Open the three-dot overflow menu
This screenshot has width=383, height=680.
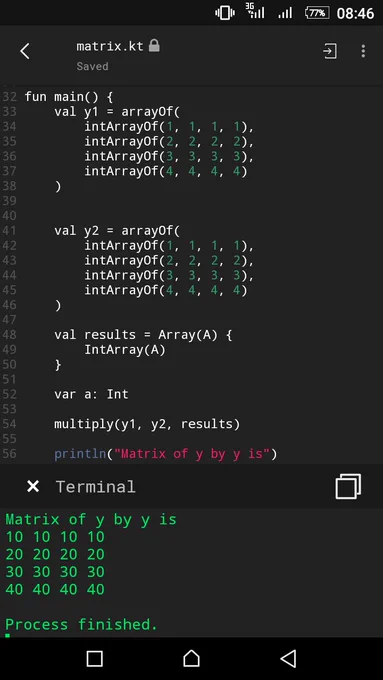[363, 51]
